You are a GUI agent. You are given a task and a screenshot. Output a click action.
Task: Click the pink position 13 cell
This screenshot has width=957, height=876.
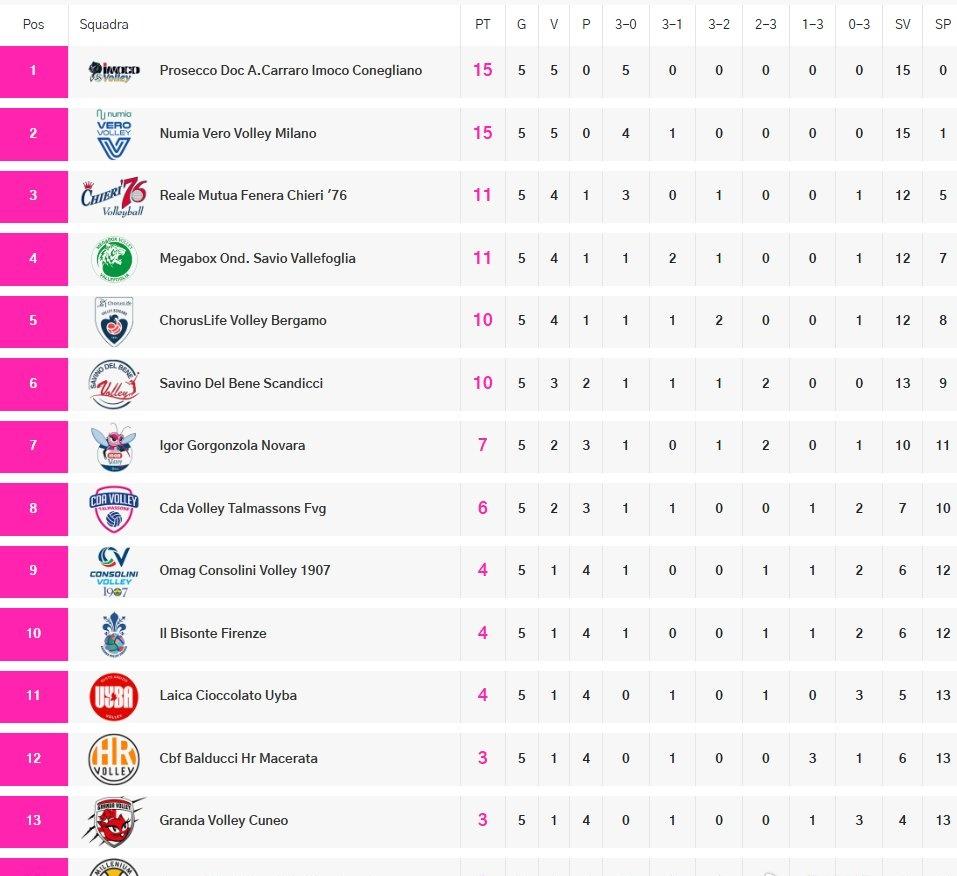tap(34, 822)
